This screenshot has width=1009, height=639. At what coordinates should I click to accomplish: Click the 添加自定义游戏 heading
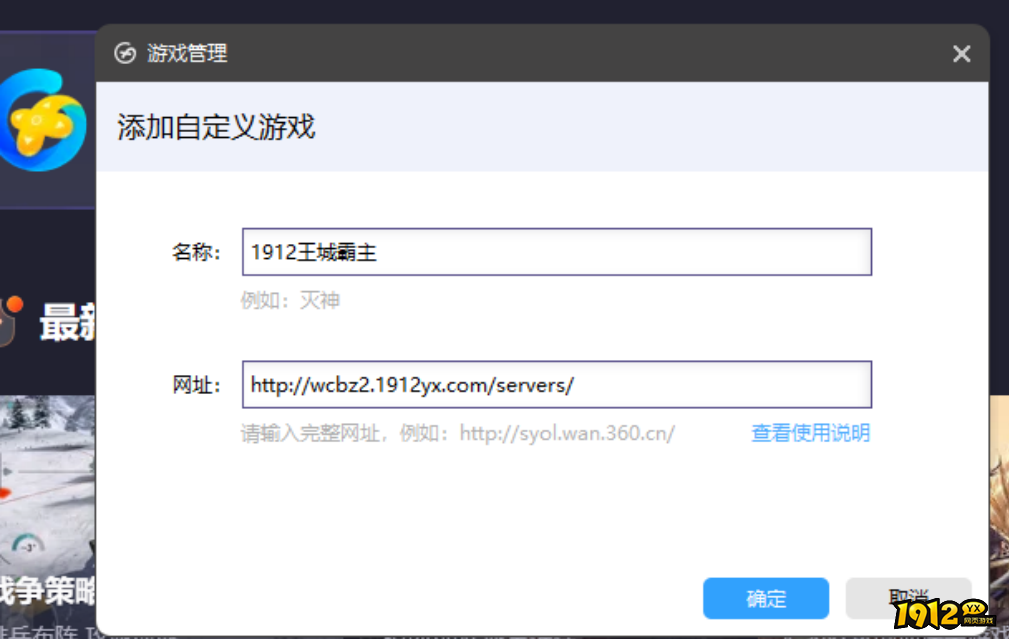click(x=216, y=127)
